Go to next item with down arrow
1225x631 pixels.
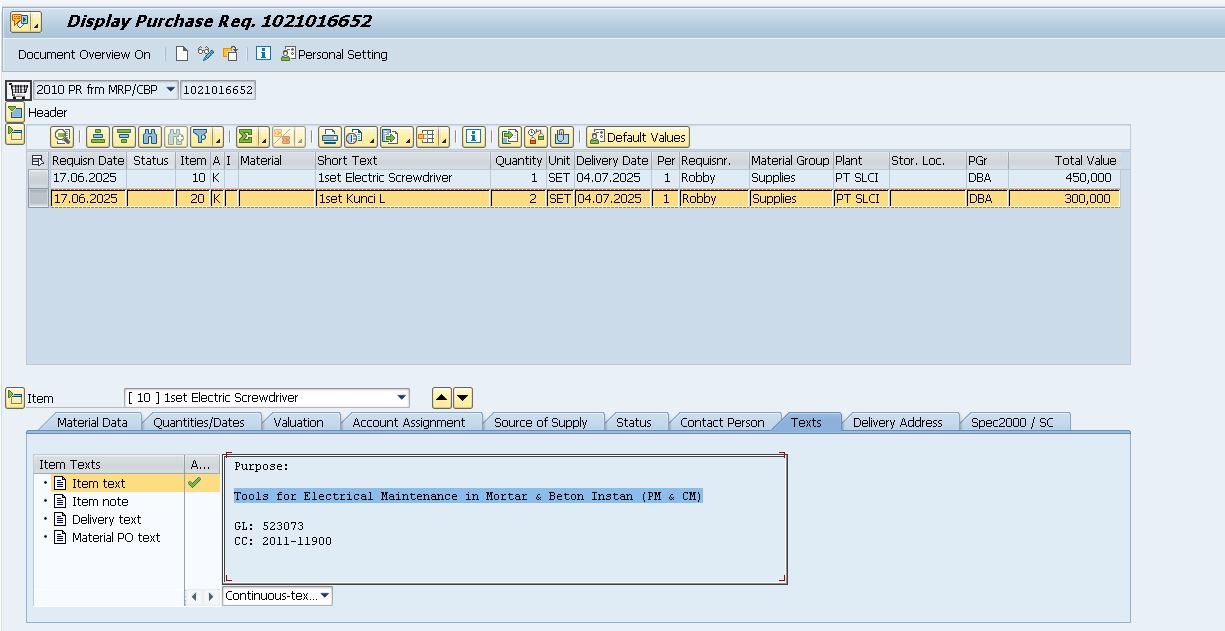463,398
